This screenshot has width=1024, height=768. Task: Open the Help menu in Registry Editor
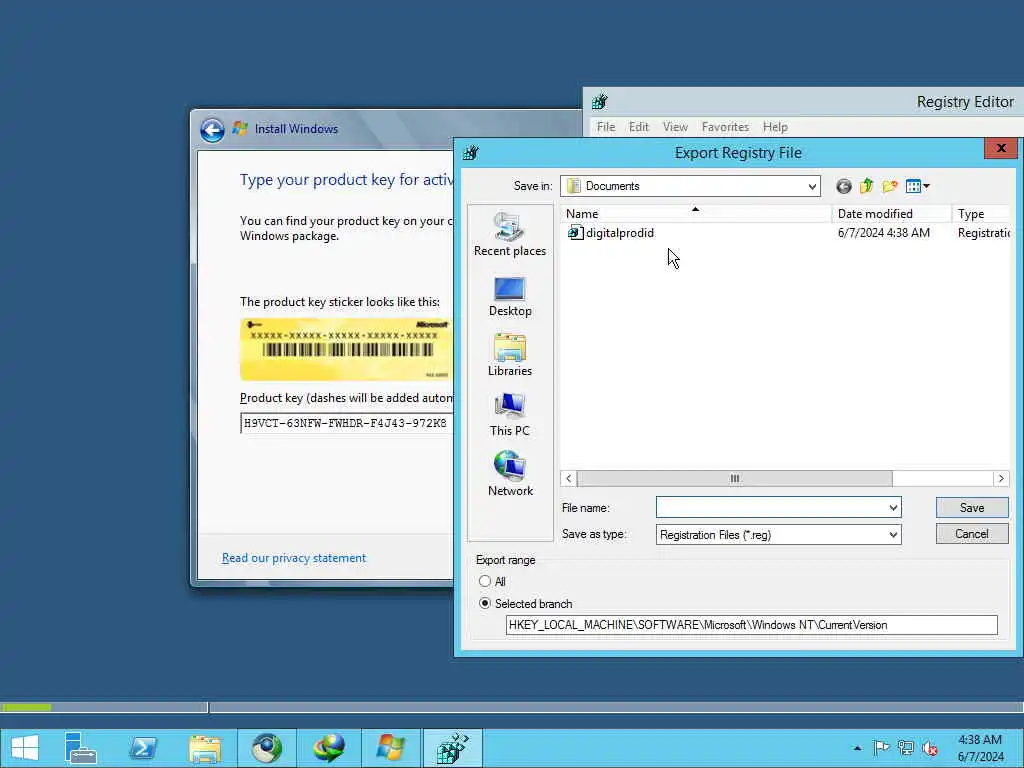pyautogui.click(x=775, y=127)
